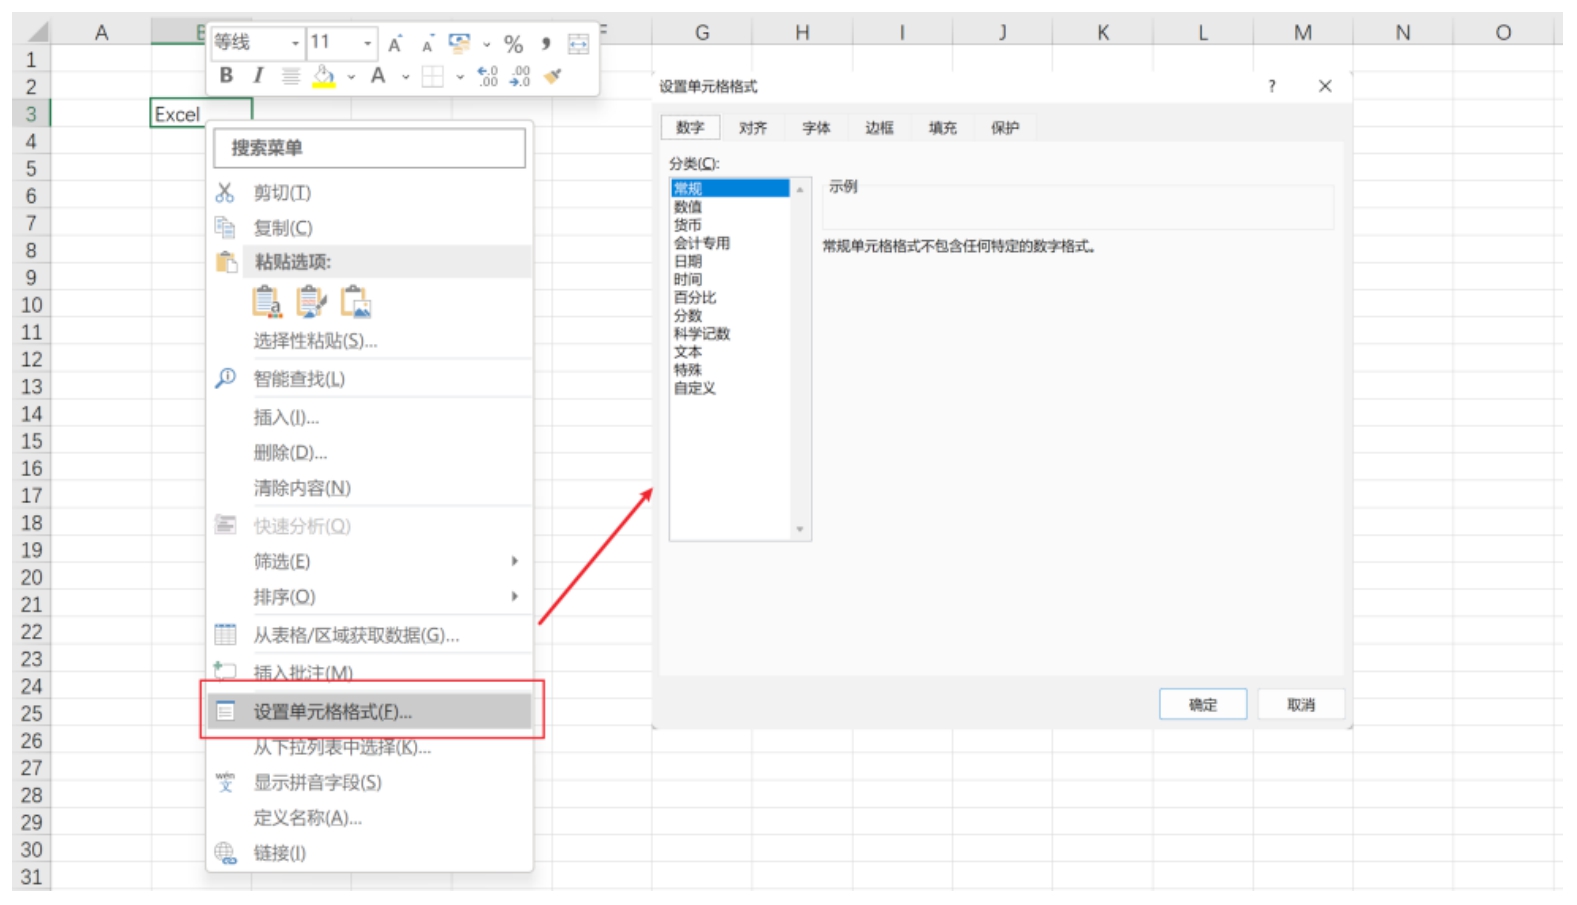Click the increase font size icon
1577x905 pixels.
point(395,44)
